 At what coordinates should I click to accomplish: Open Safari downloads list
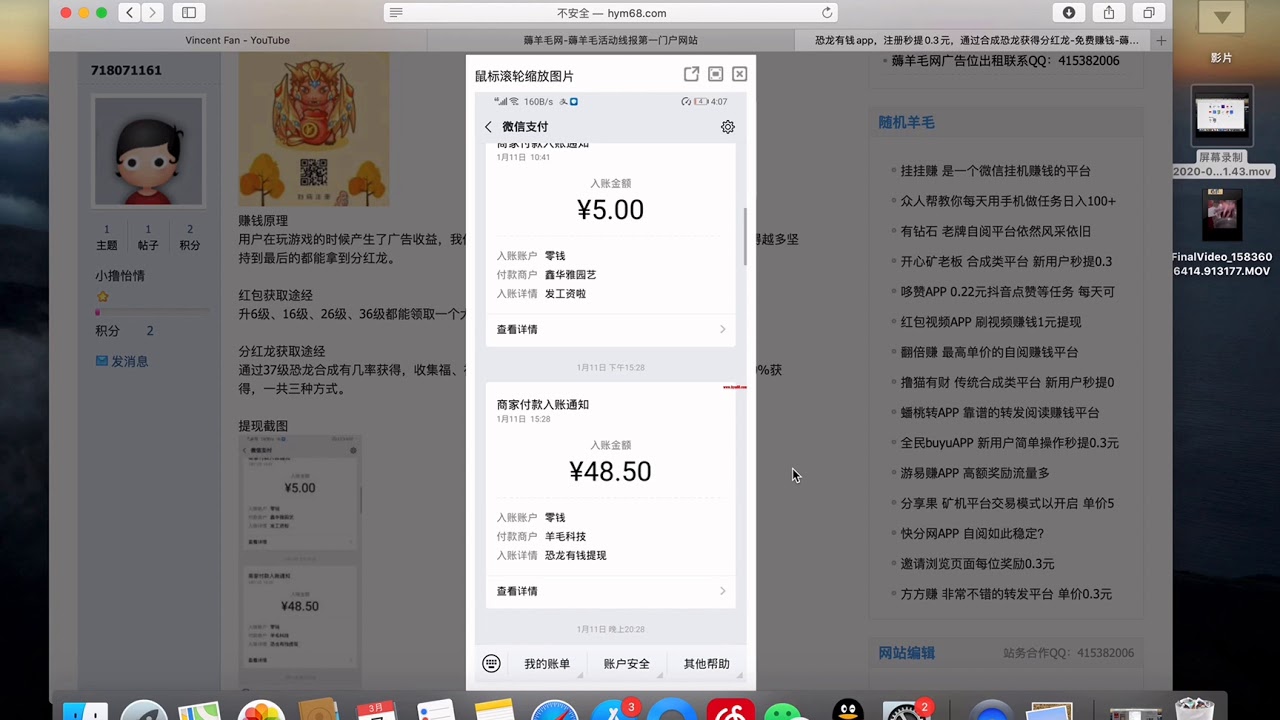coord(1069,13)
